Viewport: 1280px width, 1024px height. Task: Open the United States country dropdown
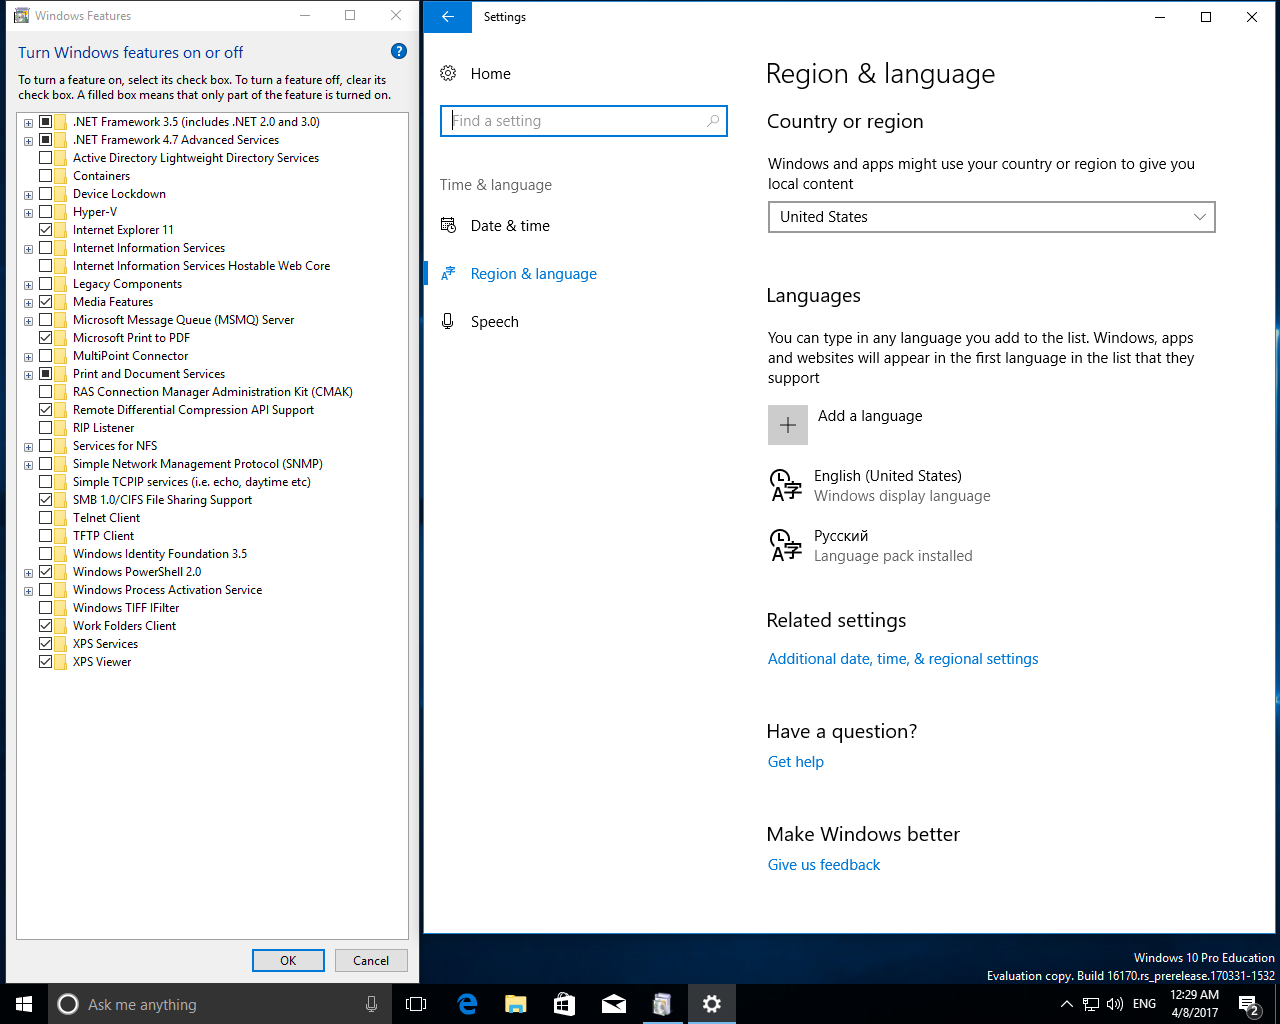point(991,217)
